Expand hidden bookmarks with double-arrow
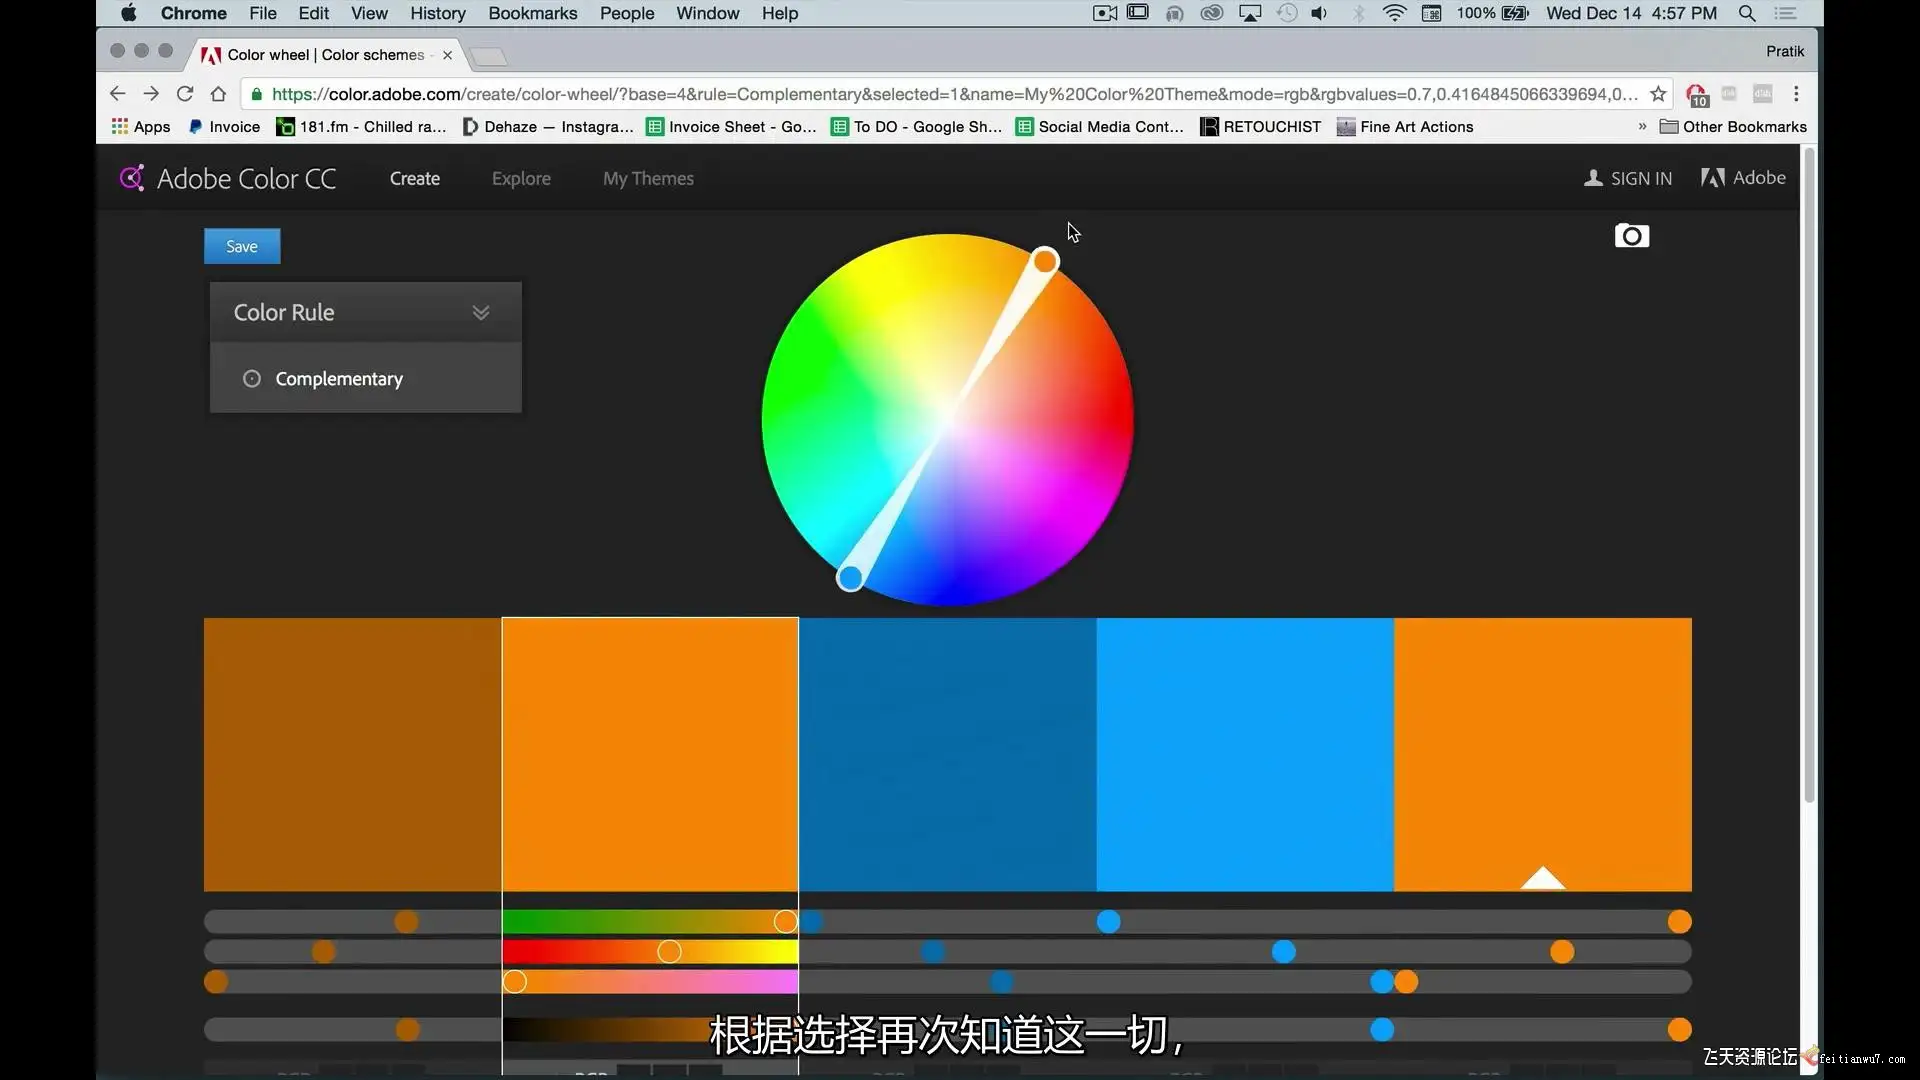 click(1642, 127)
